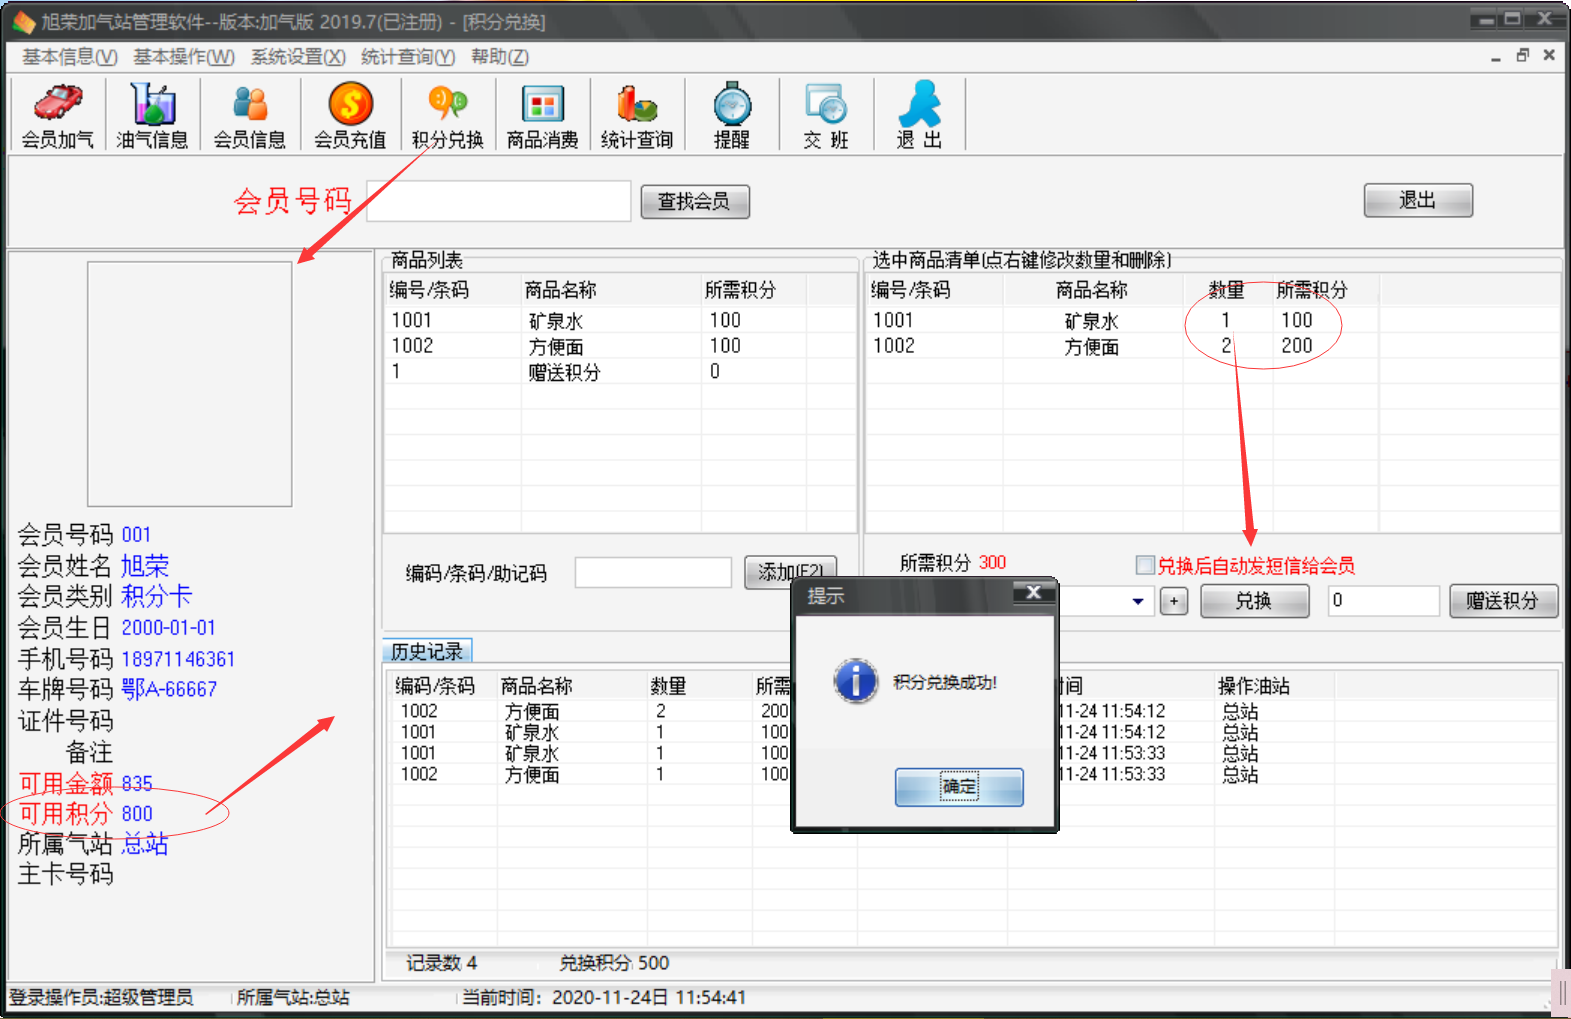Viewport: 1571px width, 1019px height.
Task: Open 油气信息 toolbar icon
Action: pos(152,116)
